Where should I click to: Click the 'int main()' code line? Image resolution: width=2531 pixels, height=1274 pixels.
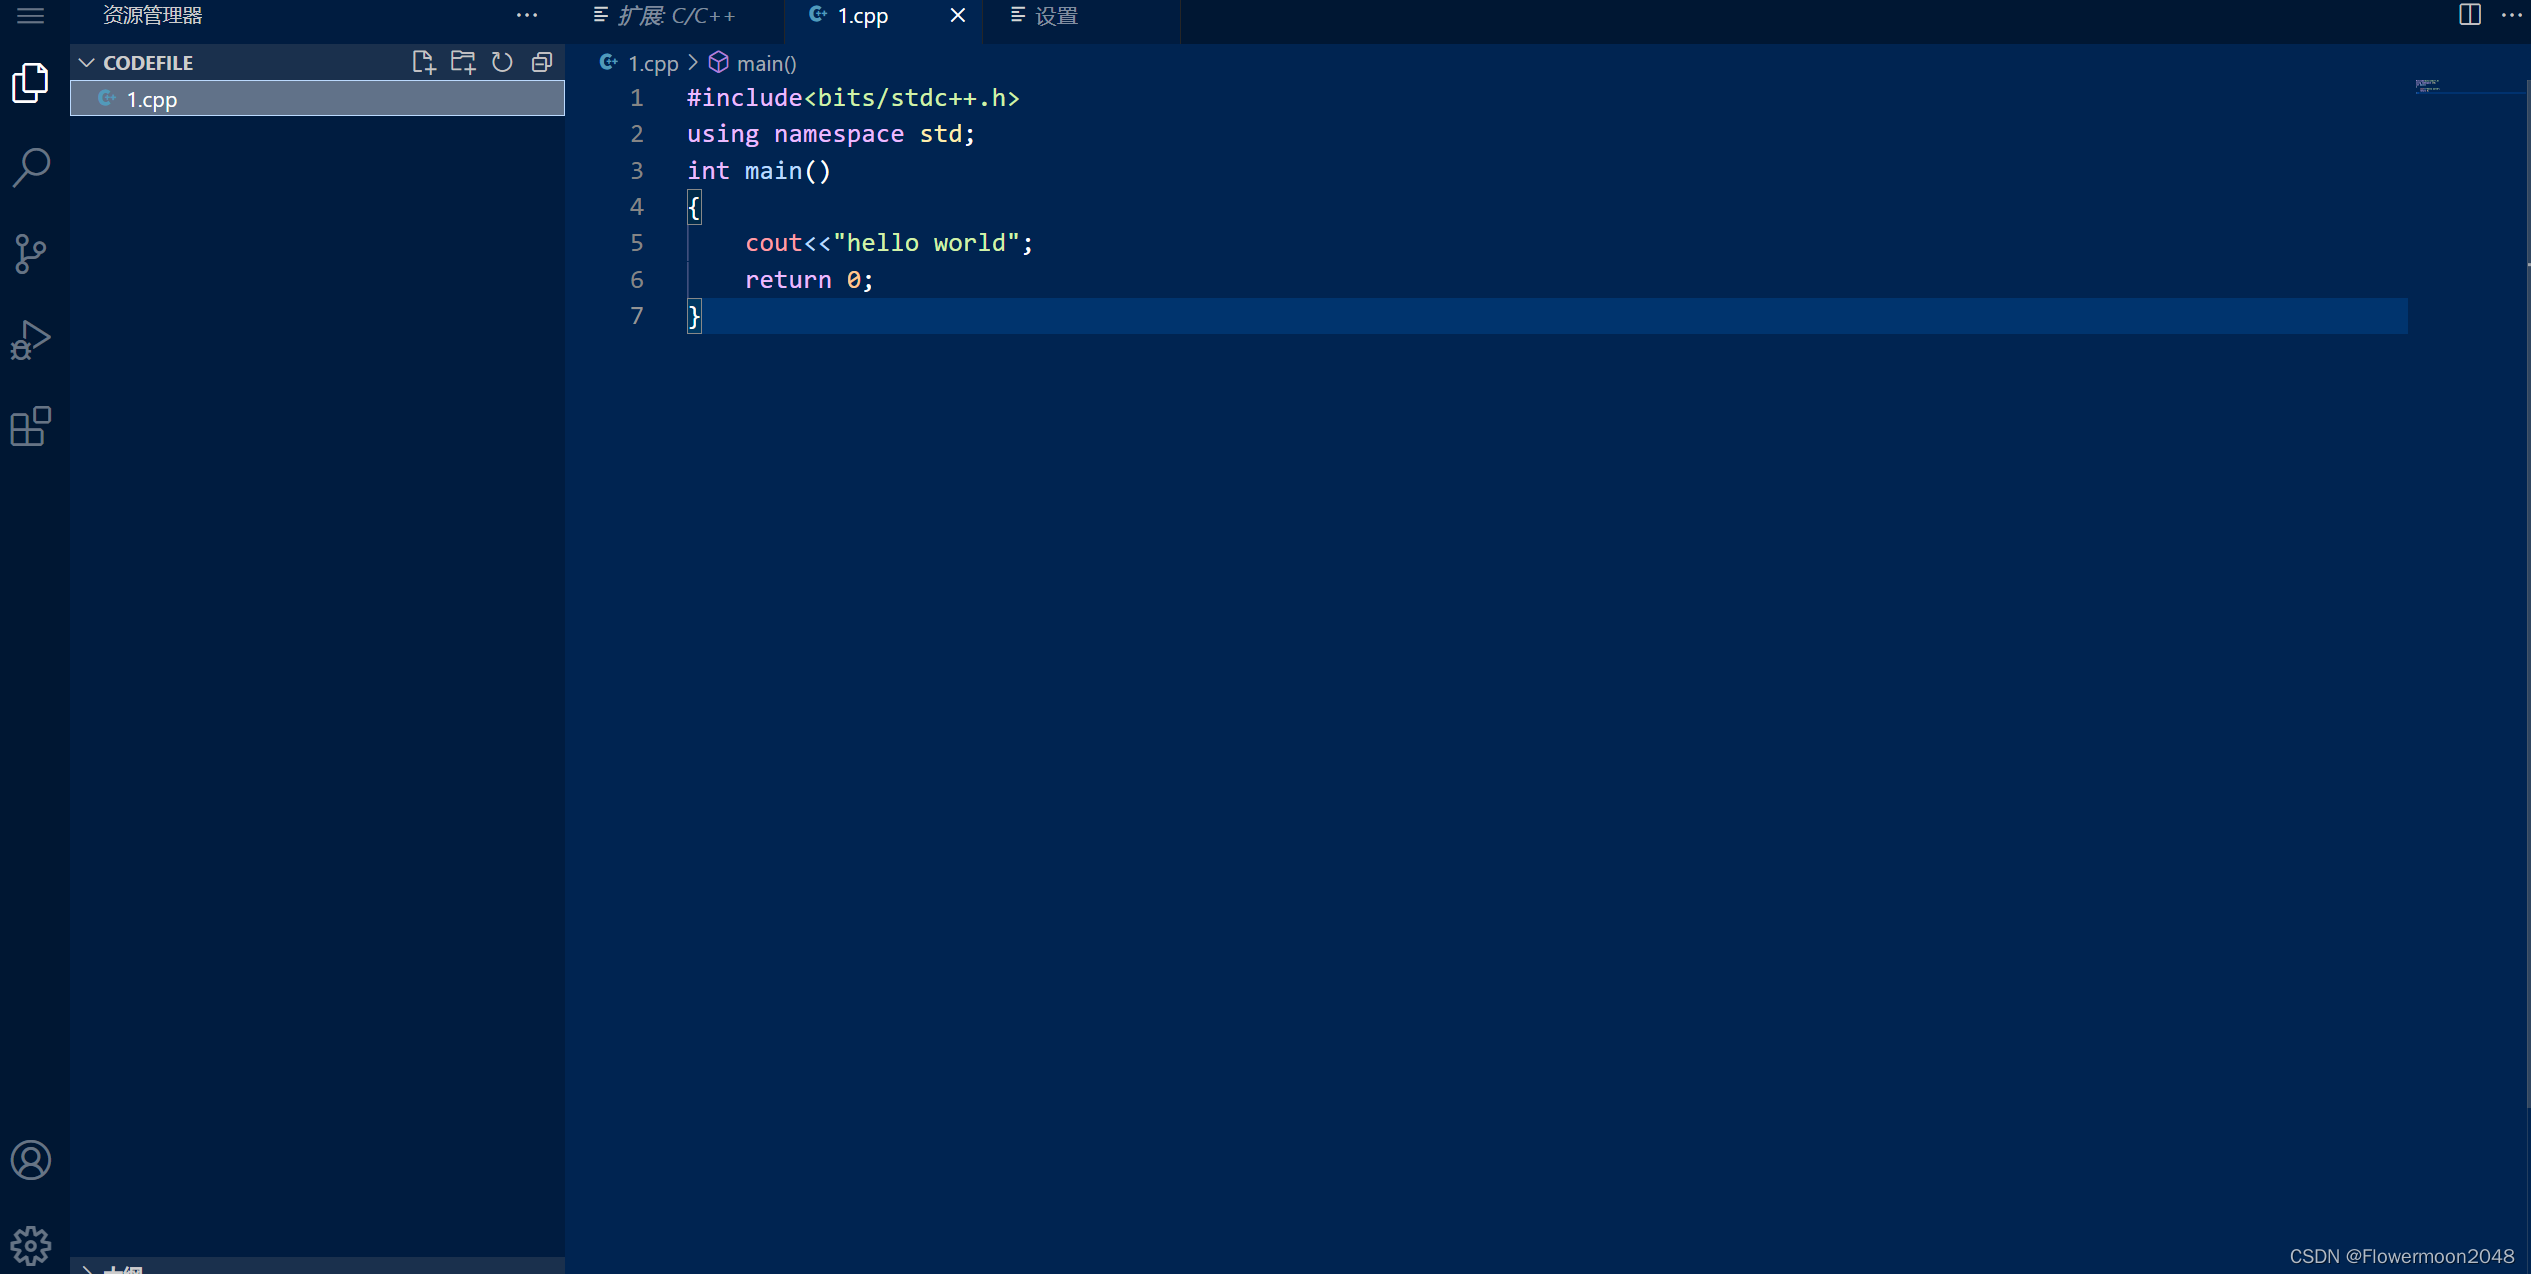[x=758, y=171]
